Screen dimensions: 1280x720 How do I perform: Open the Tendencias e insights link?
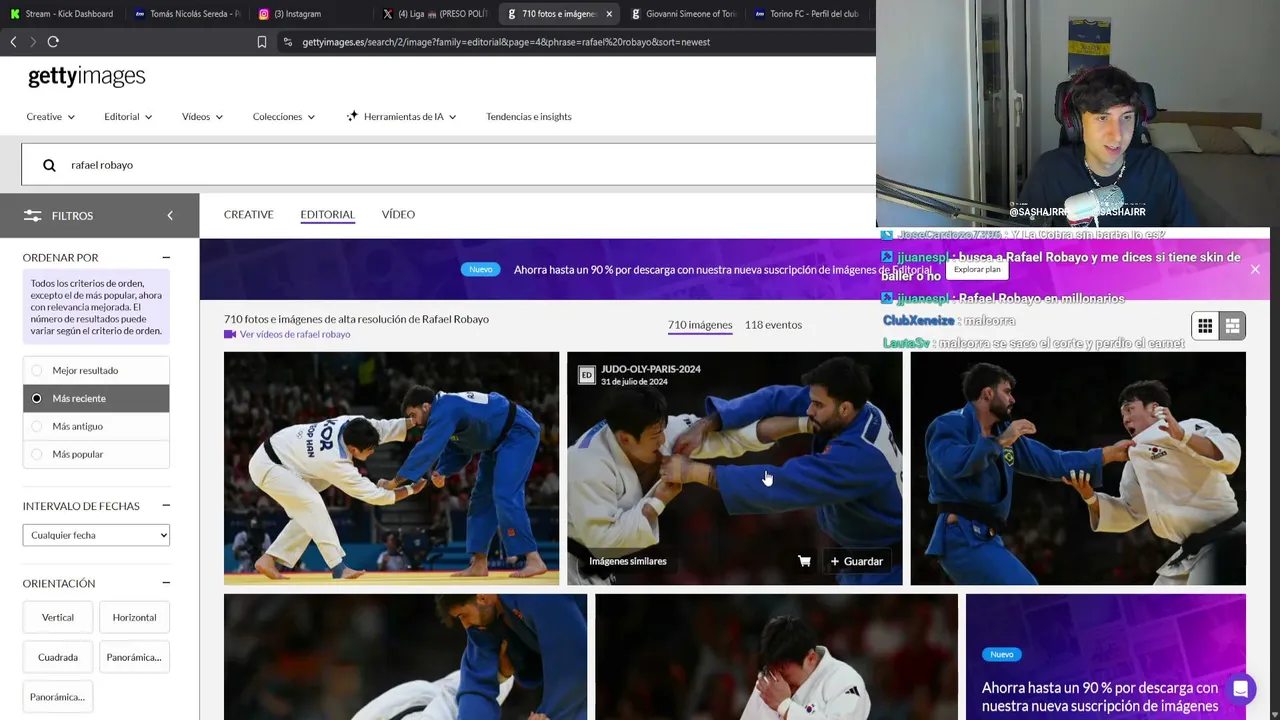click(x=529, y=117)
